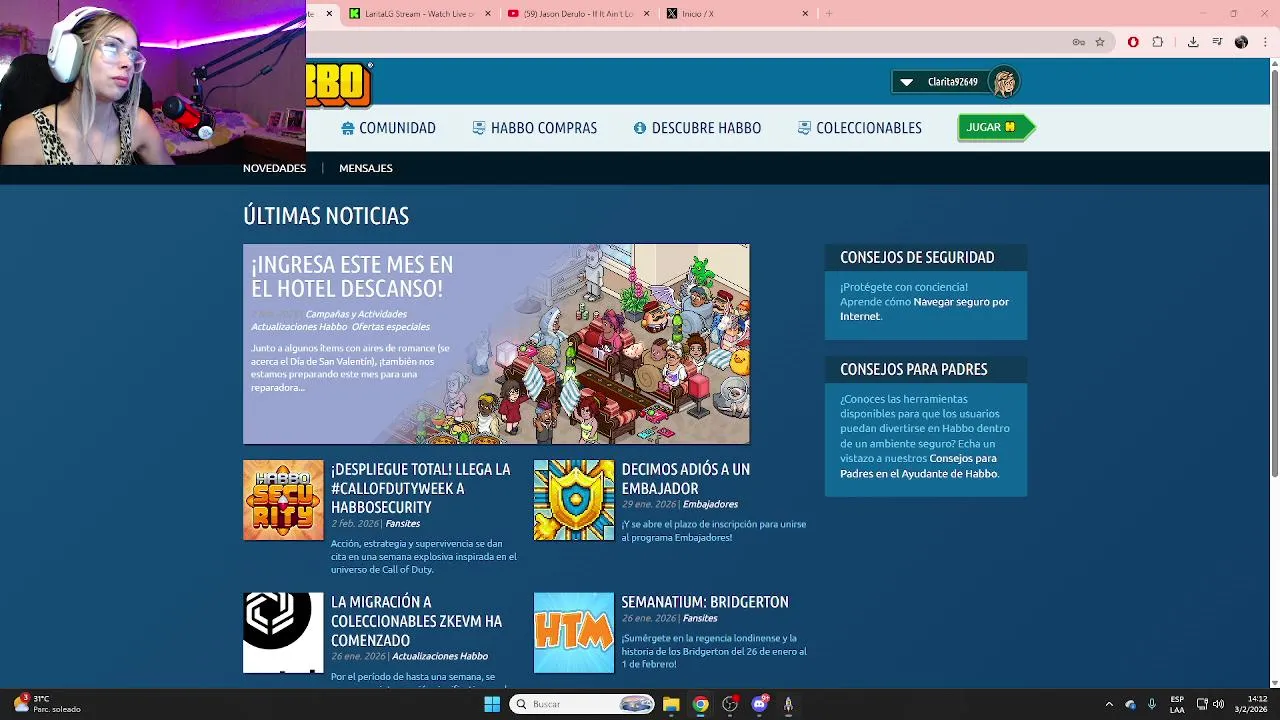Click the red Opera-style extension icon

point(1133,42)
